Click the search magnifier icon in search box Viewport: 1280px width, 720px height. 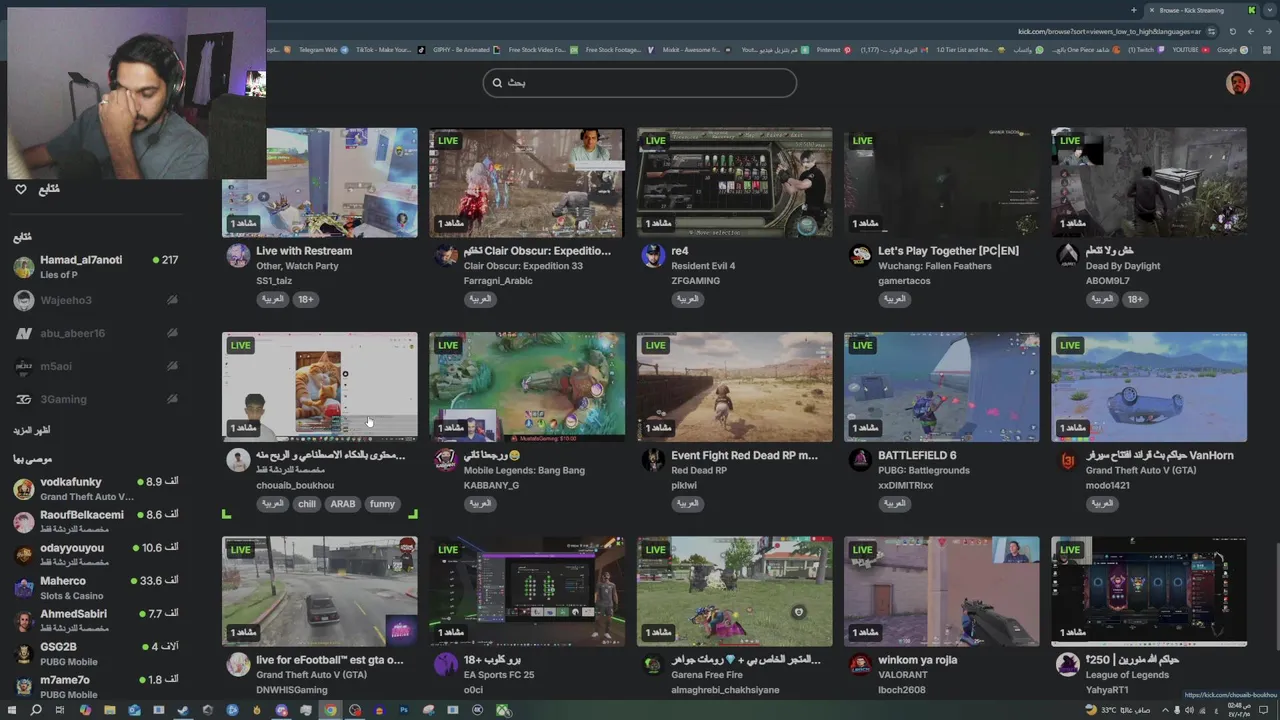tap(496, 83)
